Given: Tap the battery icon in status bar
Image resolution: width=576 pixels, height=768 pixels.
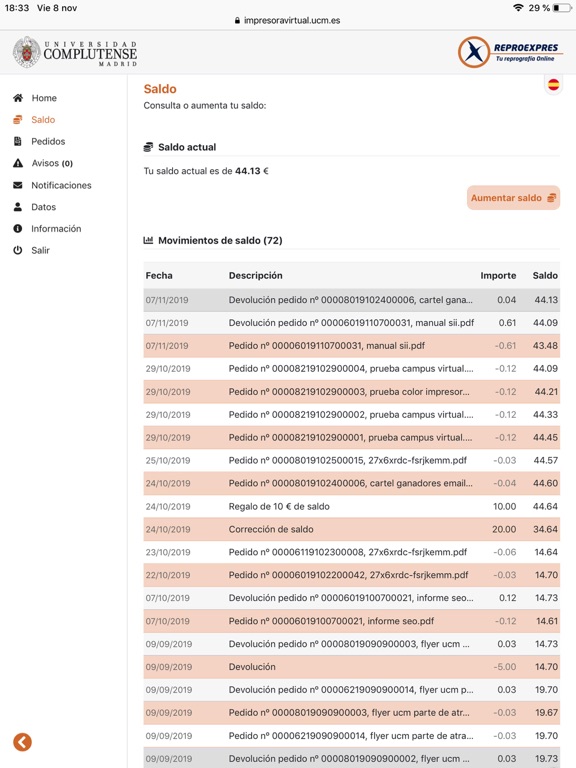Looking at the screenshot, I should click(562, 8).
